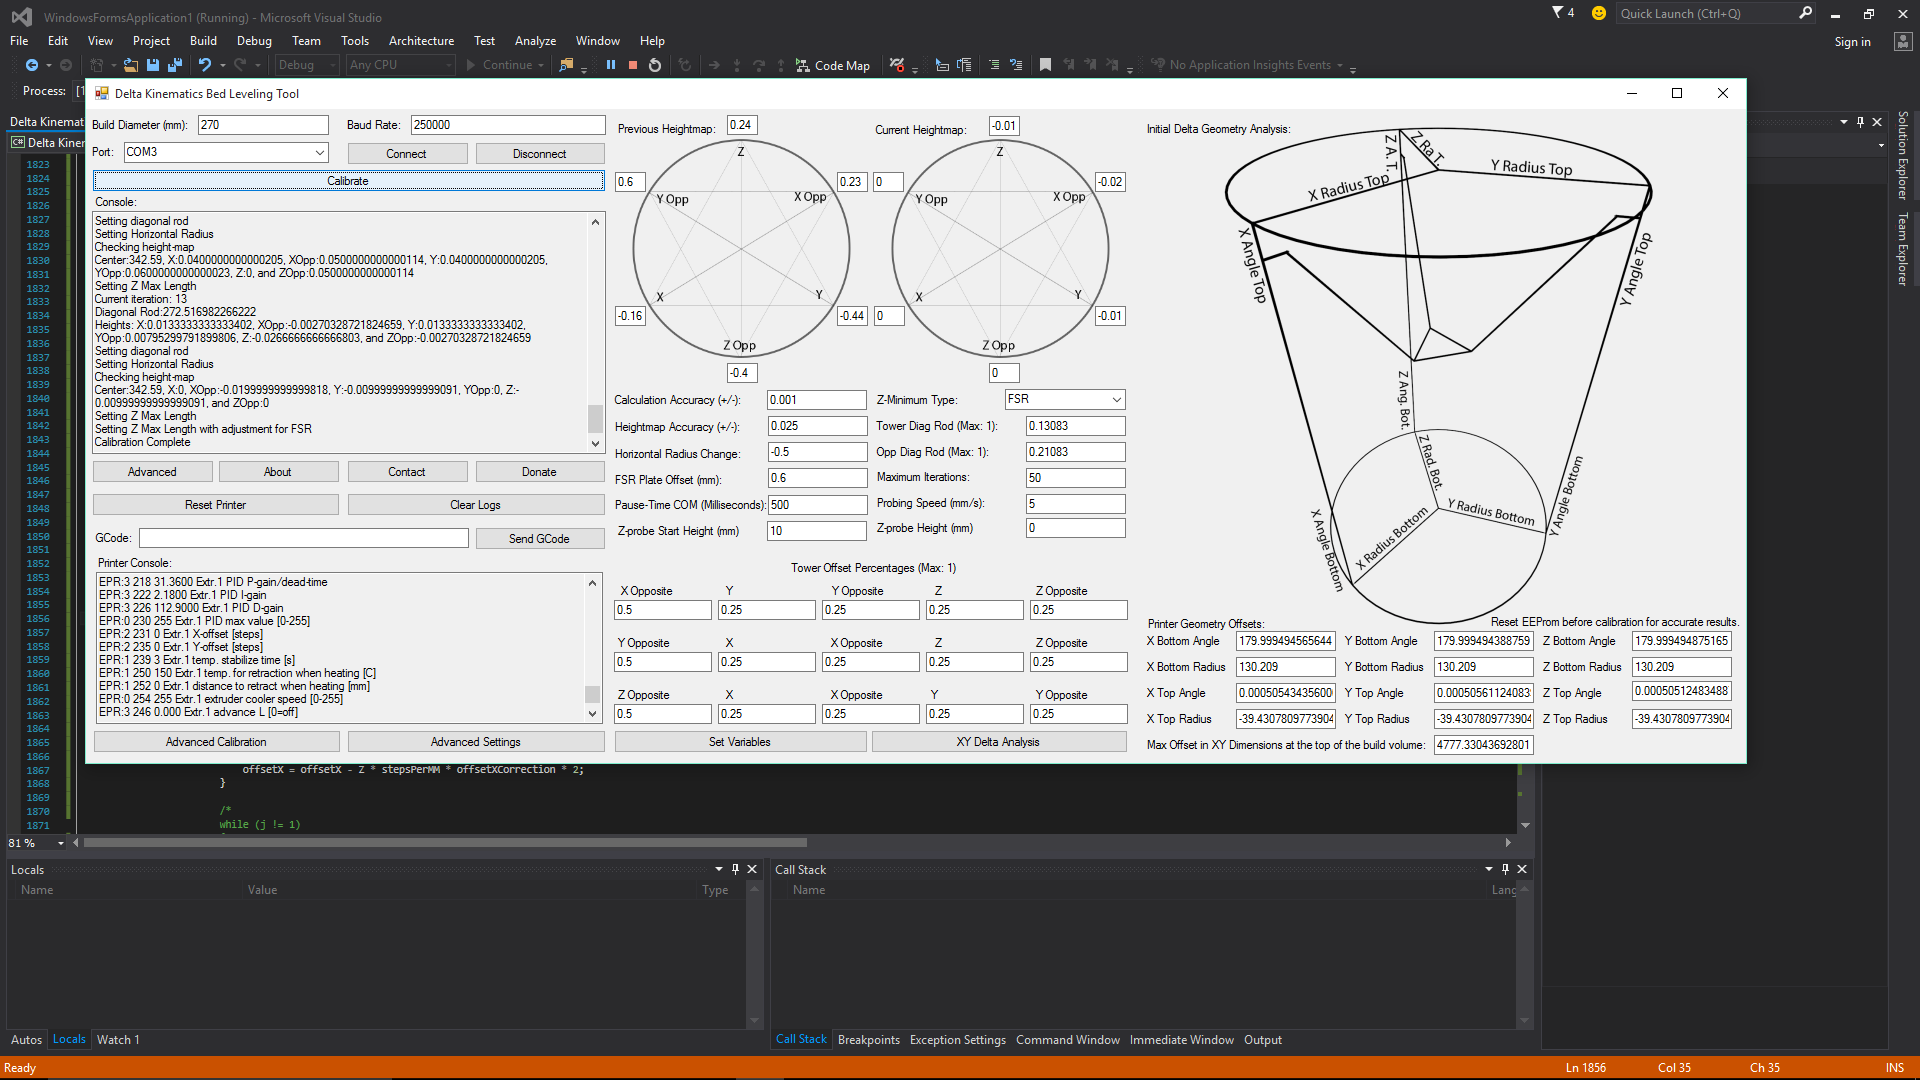Click the Undo arrow icon
Viewport: 1920px width, 1080px height.
click(204, 65)
